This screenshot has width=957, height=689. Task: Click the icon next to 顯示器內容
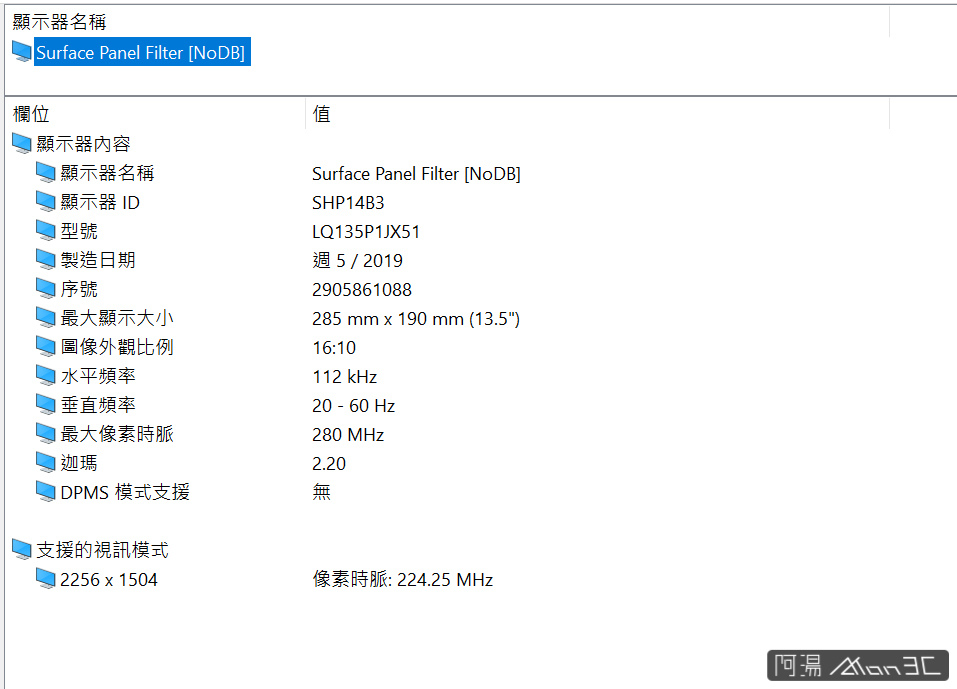pos(22,143)
